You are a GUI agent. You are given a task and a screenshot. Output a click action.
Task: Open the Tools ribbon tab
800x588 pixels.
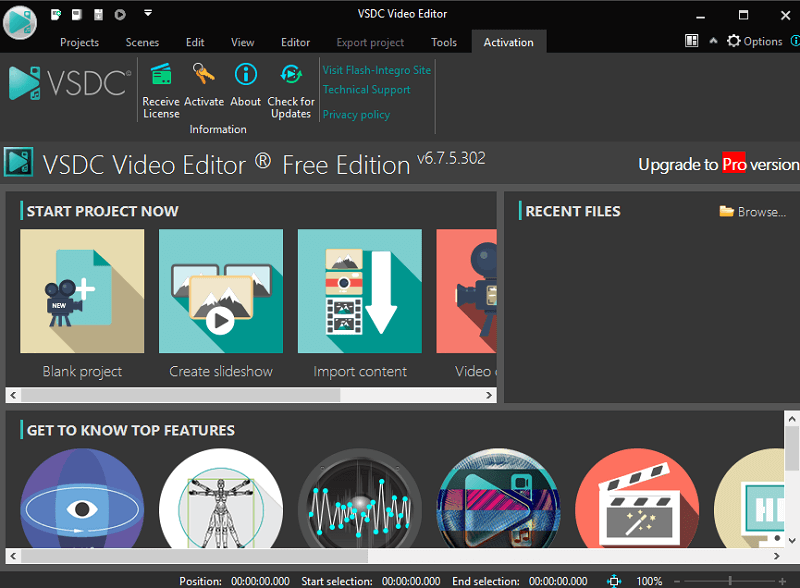(443, 42)
